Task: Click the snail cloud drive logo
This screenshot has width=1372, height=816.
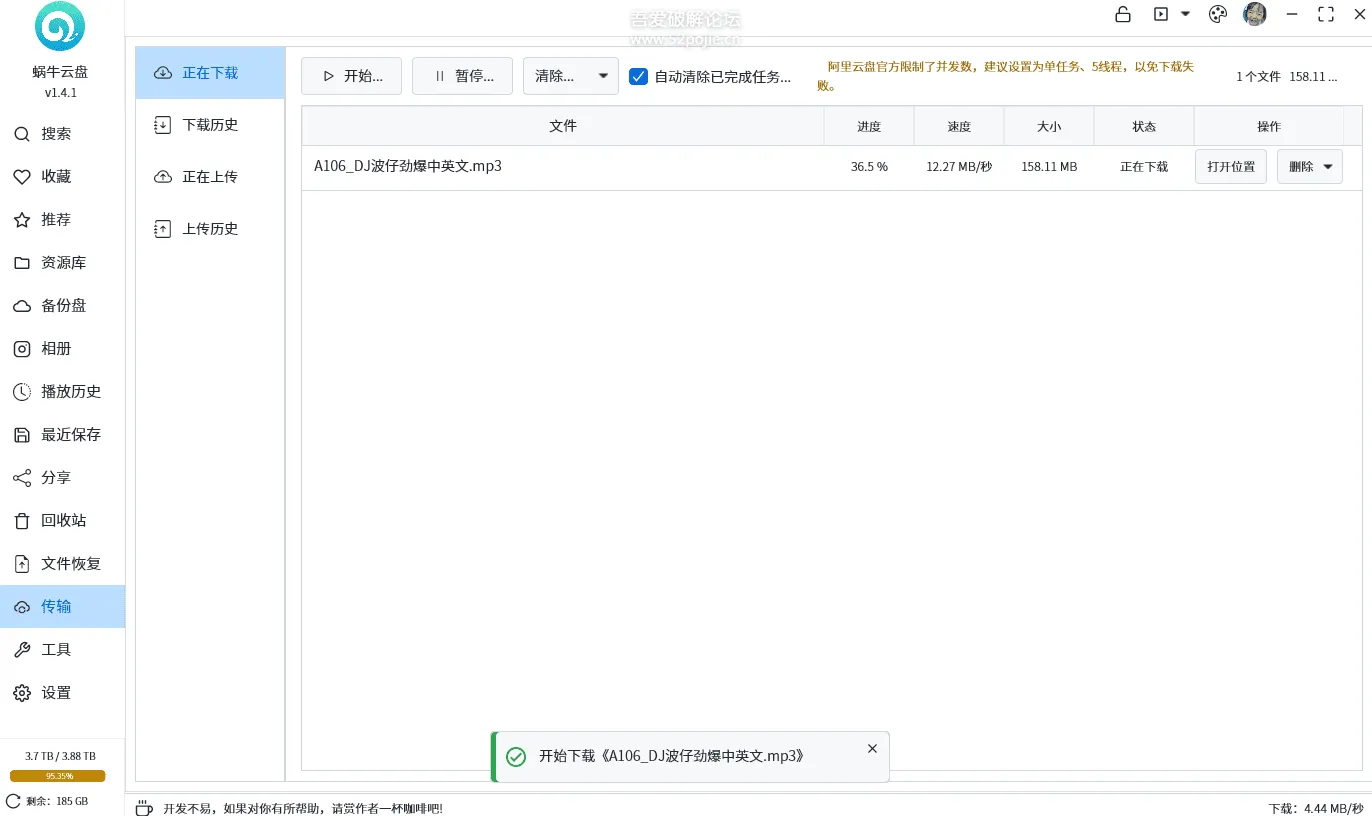Action: [x=60, y=26]
